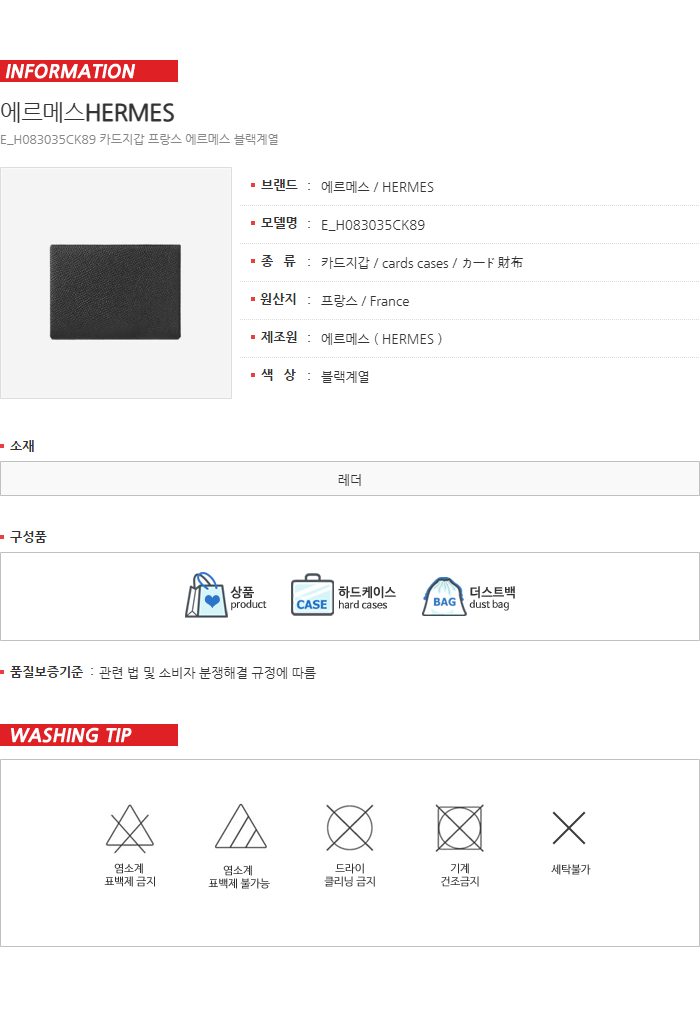Click the 상품 product label

click(248, 598)
